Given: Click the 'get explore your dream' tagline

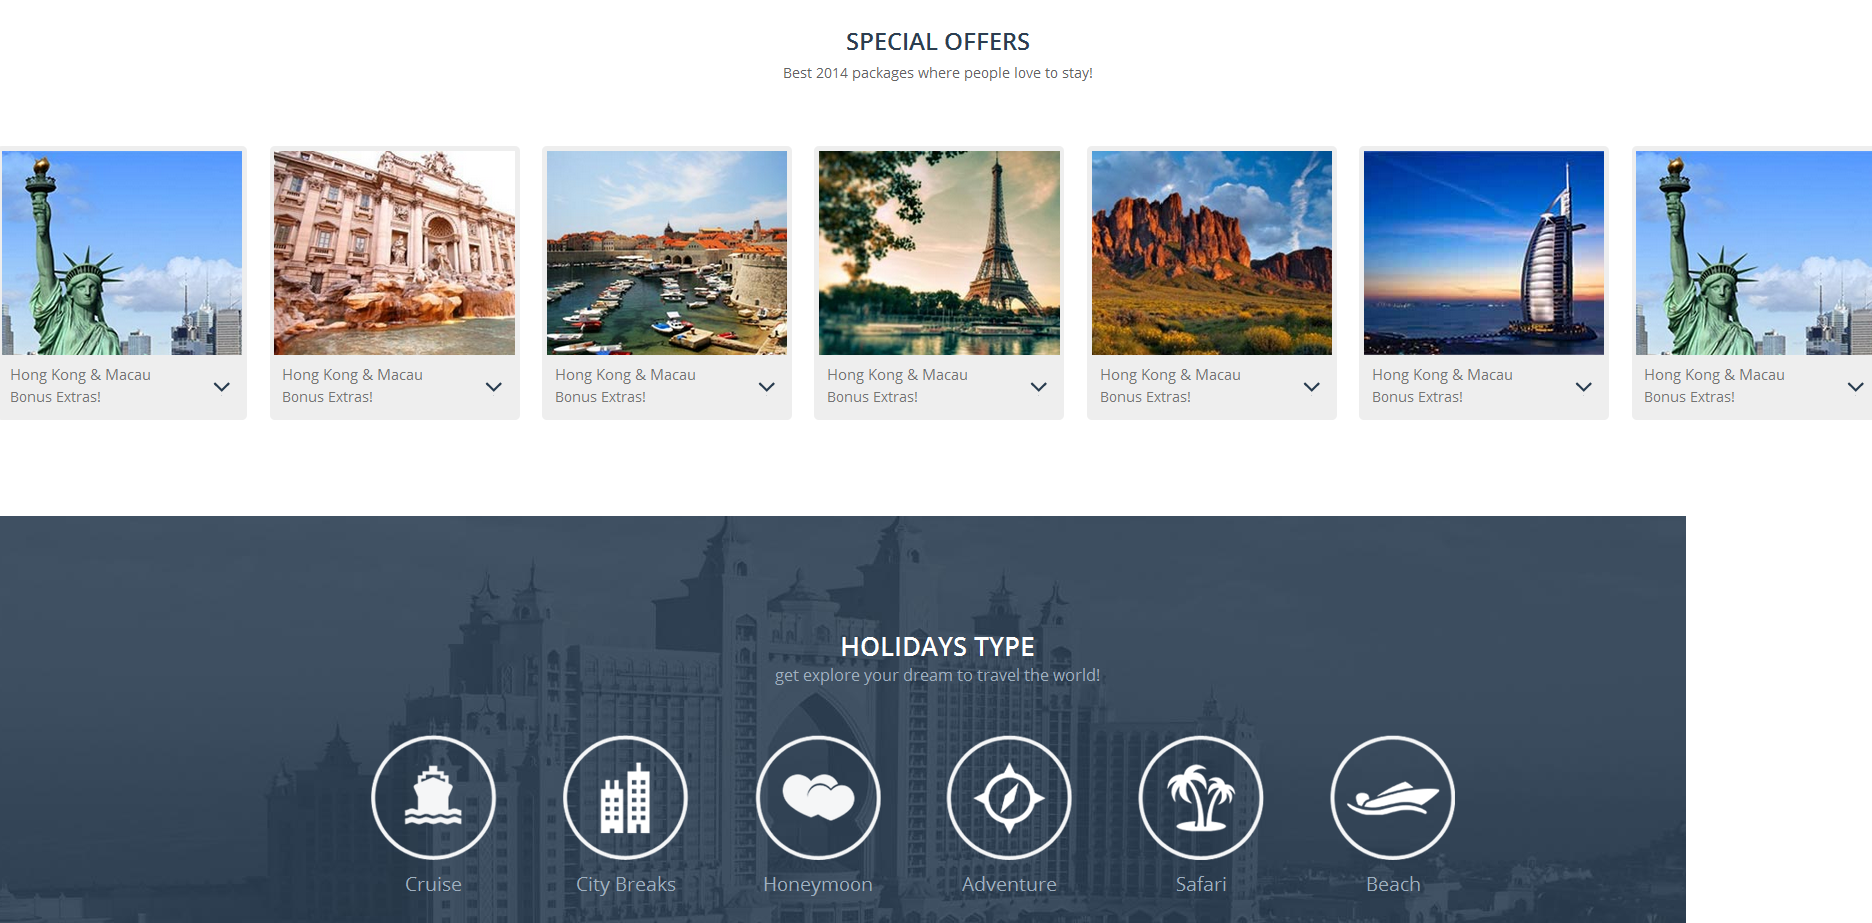Looking at the screenshot, I should 937,675.
